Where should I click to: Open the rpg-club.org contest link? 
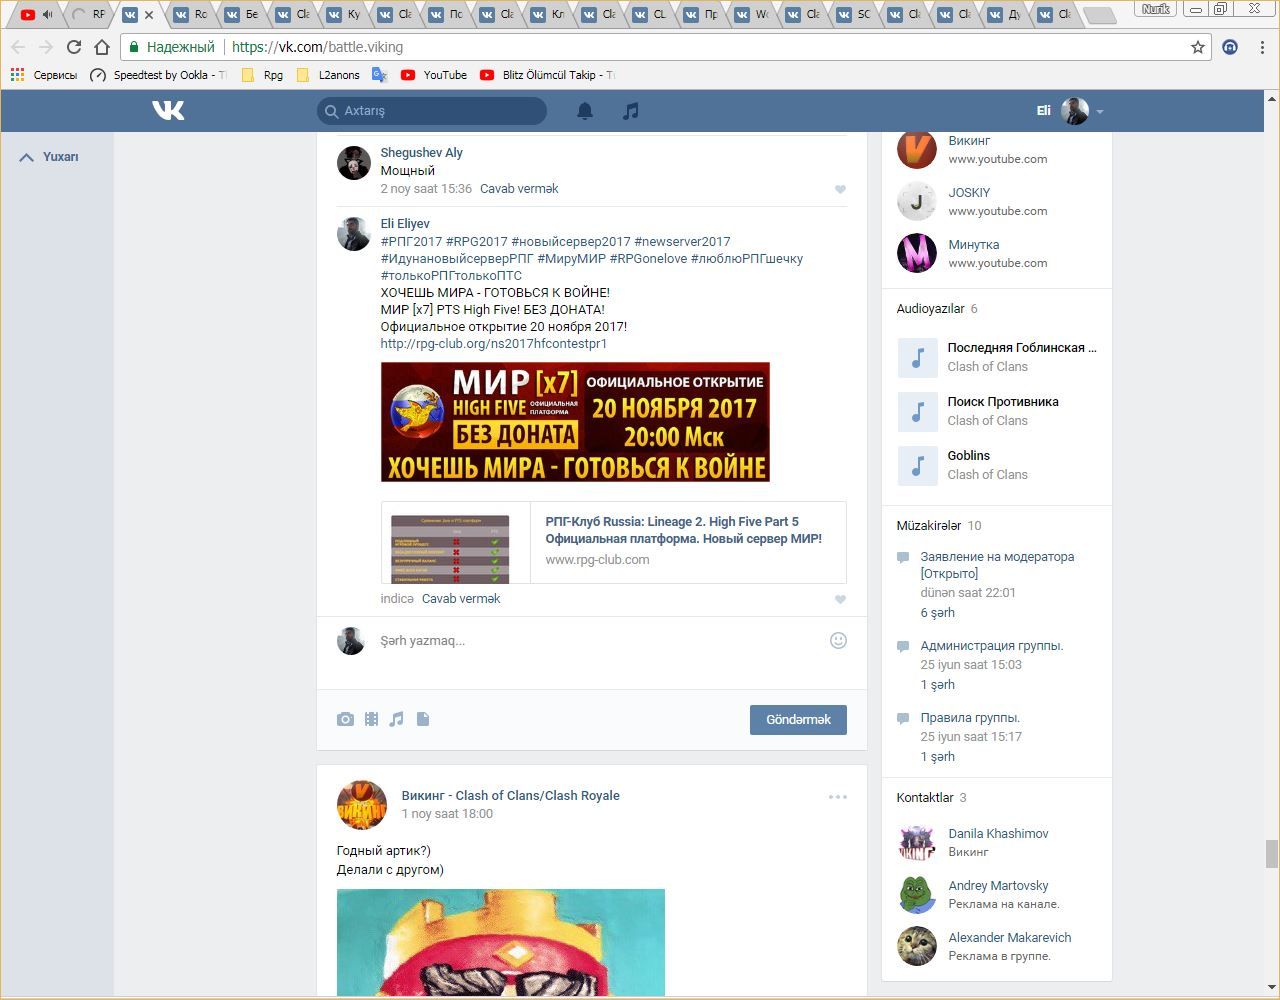pos(494,344)
